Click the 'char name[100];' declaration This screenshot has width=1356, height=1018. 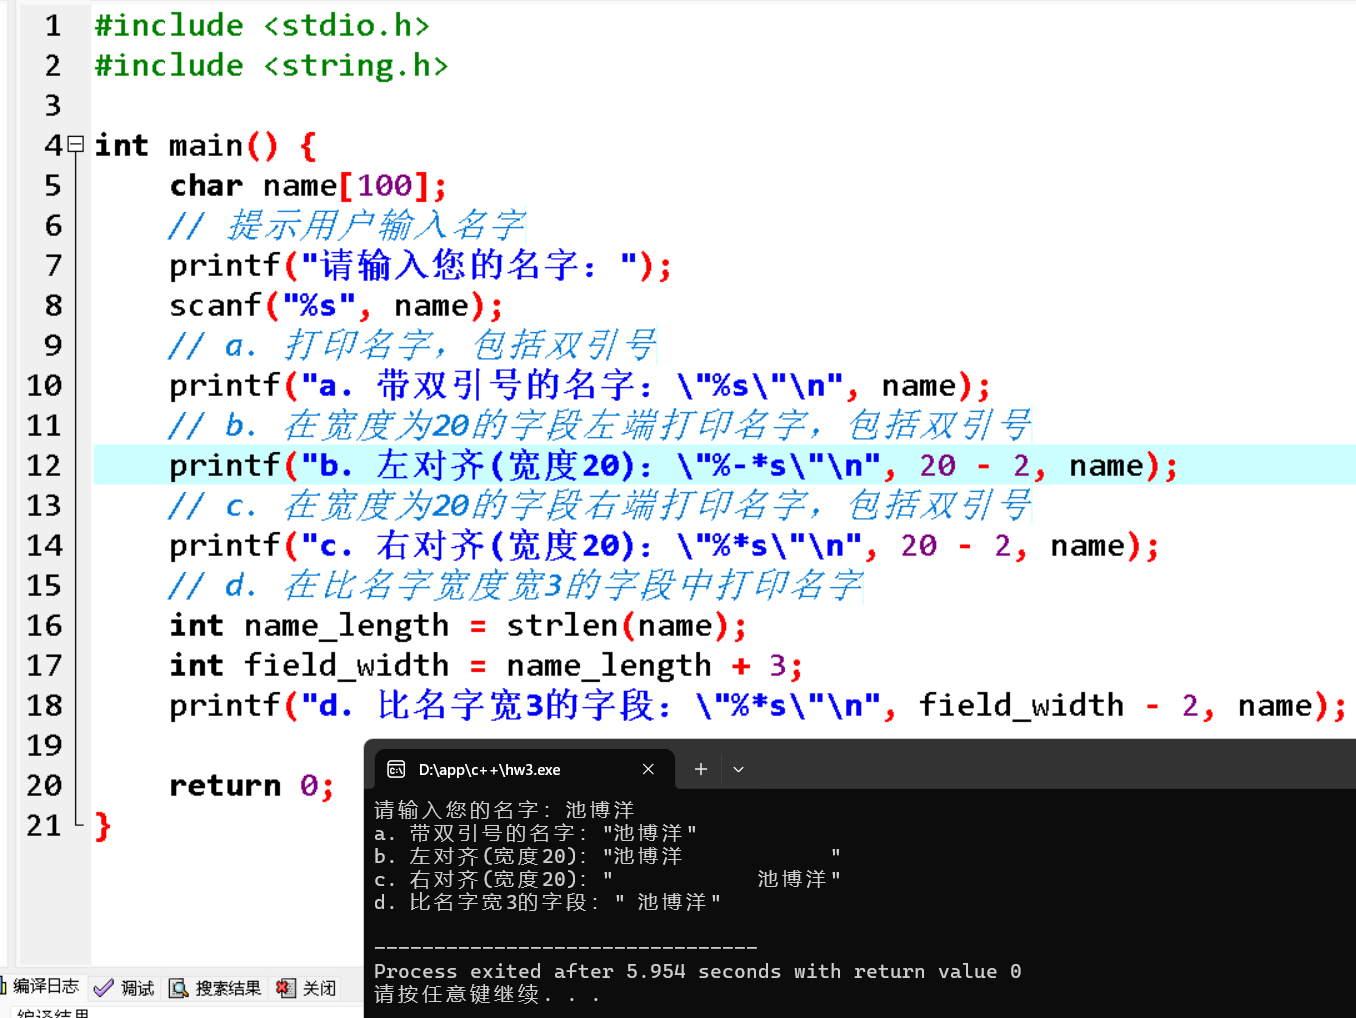[308, 185]
